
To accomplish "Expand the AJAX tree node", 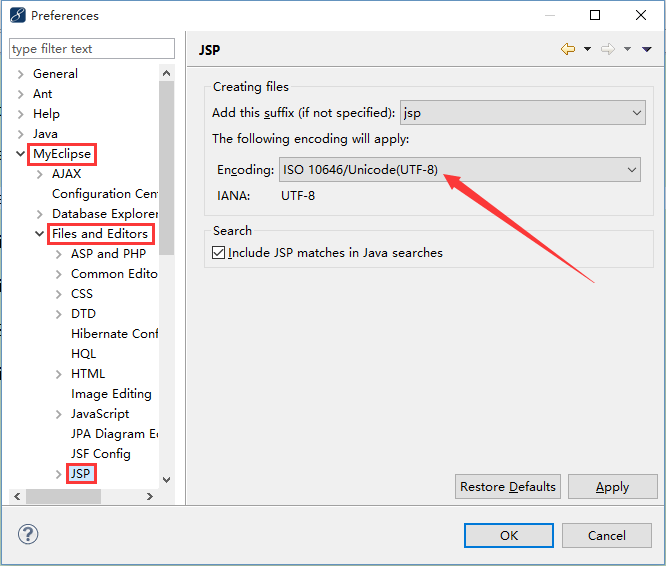I will 40,174.
